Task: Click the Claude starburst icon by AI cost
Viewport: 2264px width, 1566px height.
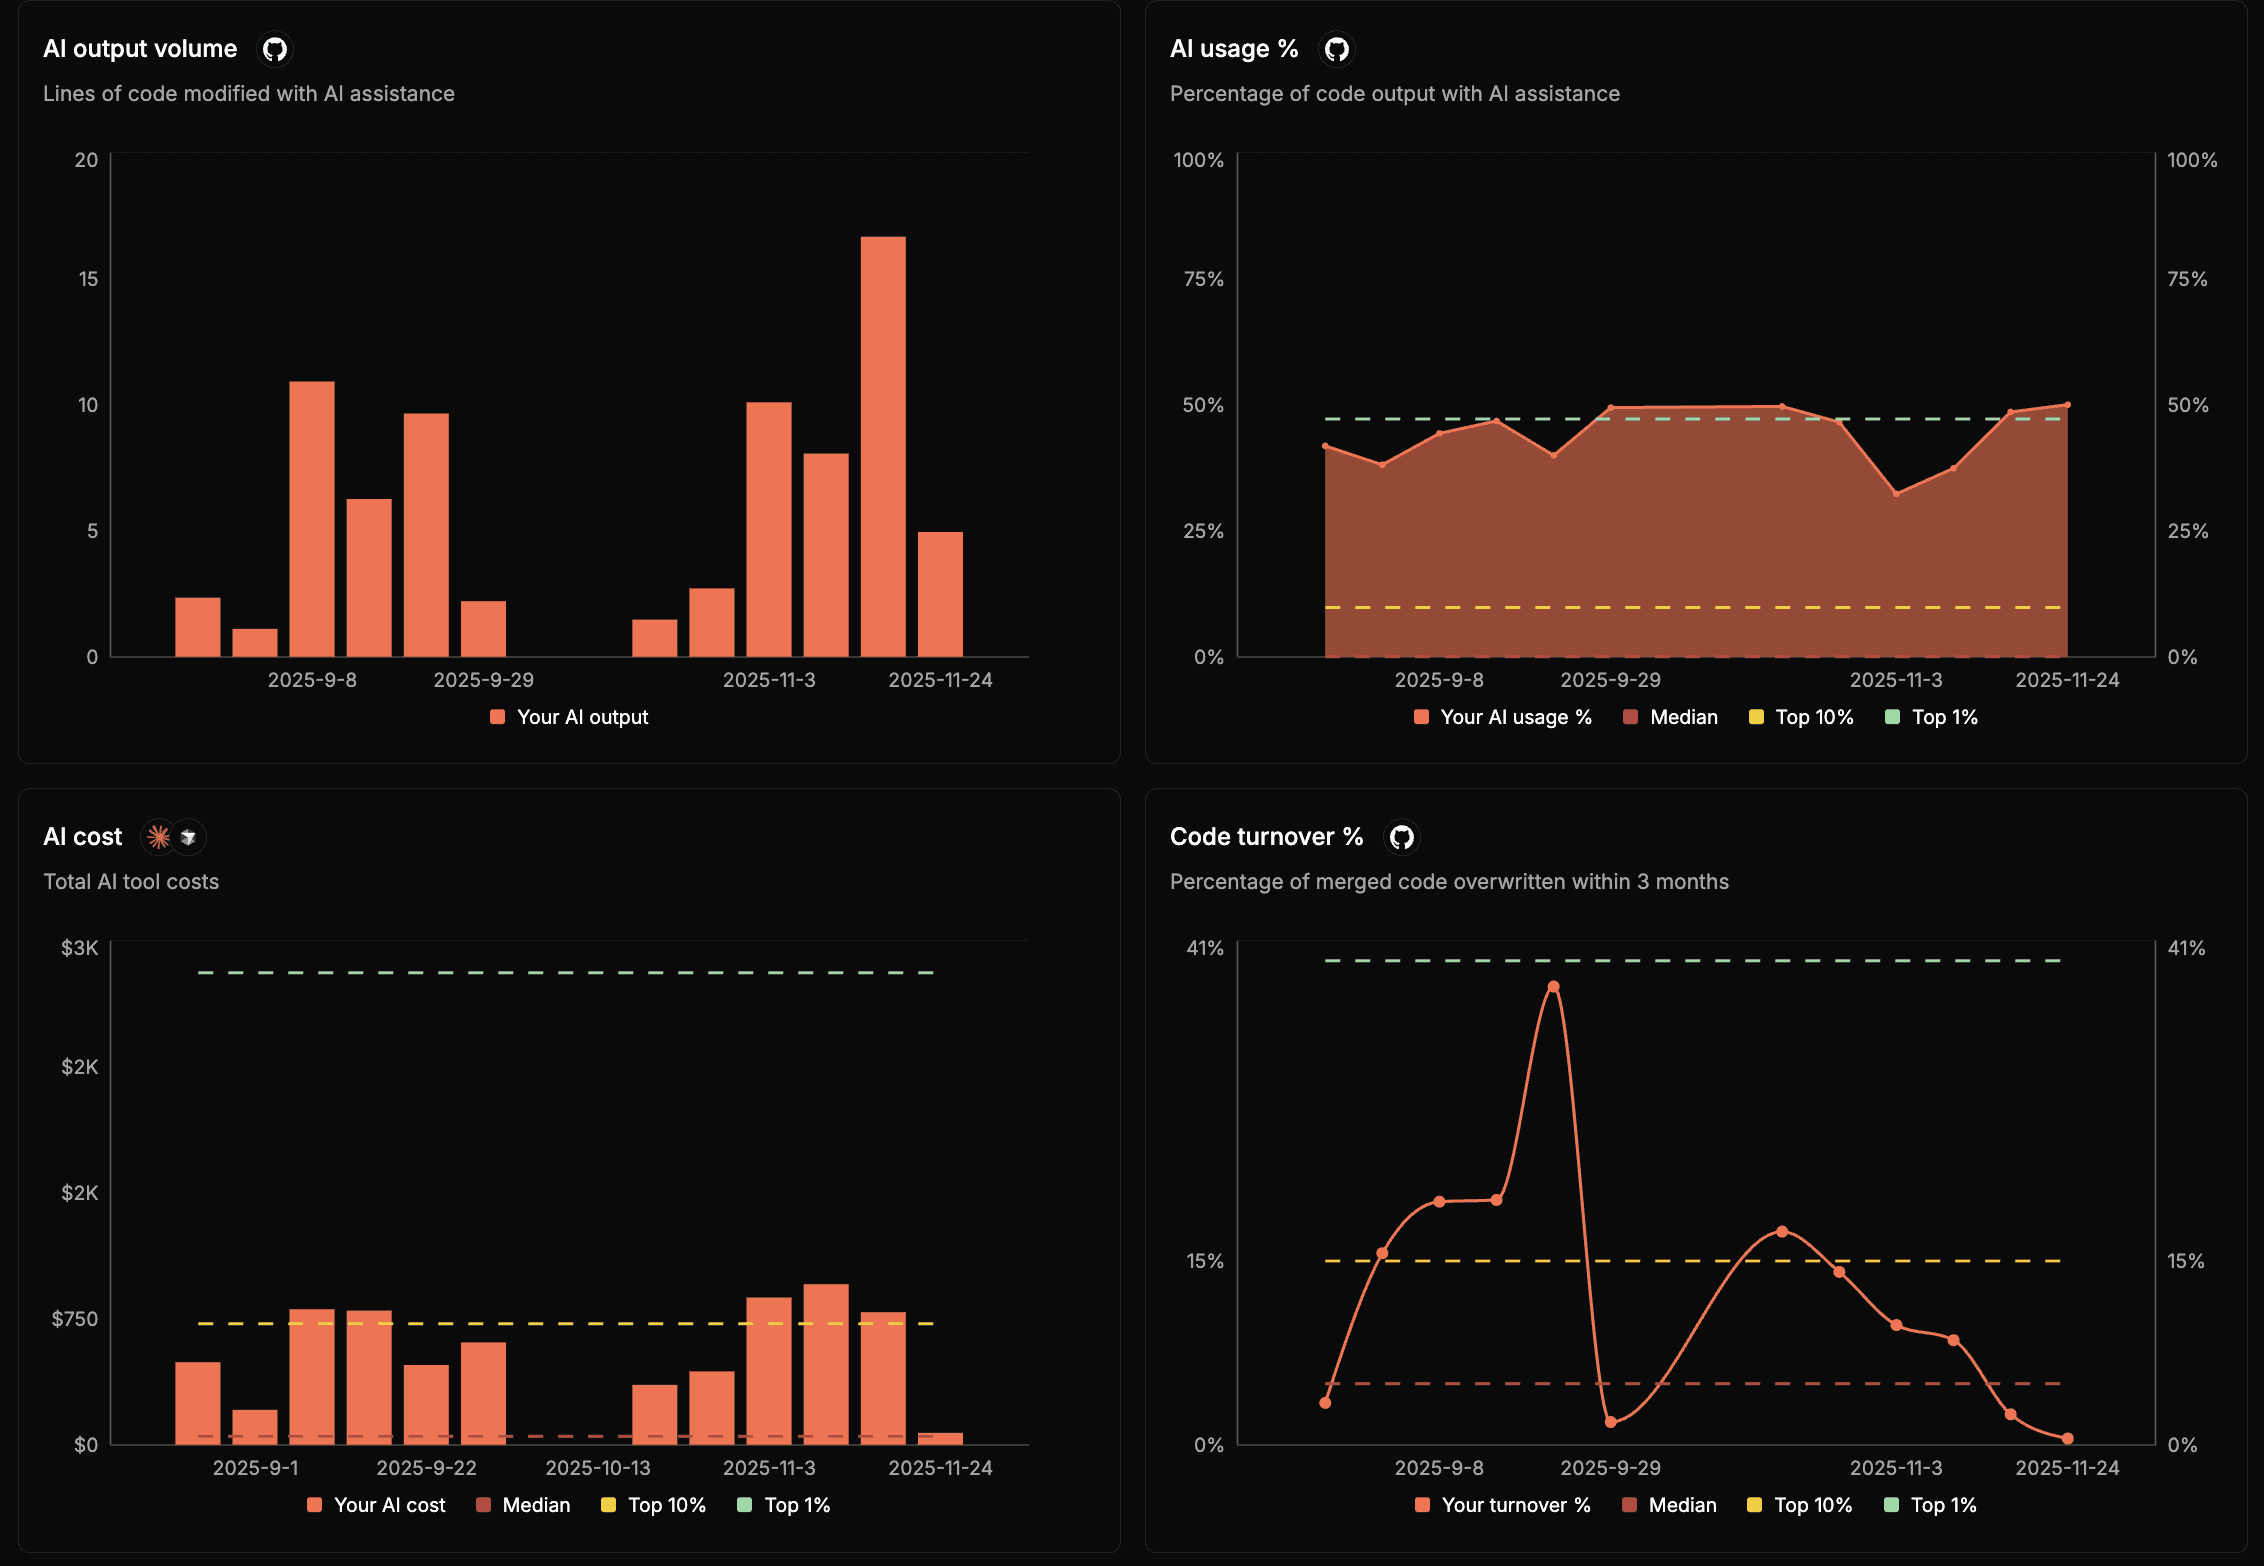Action: tap(159, 837)
